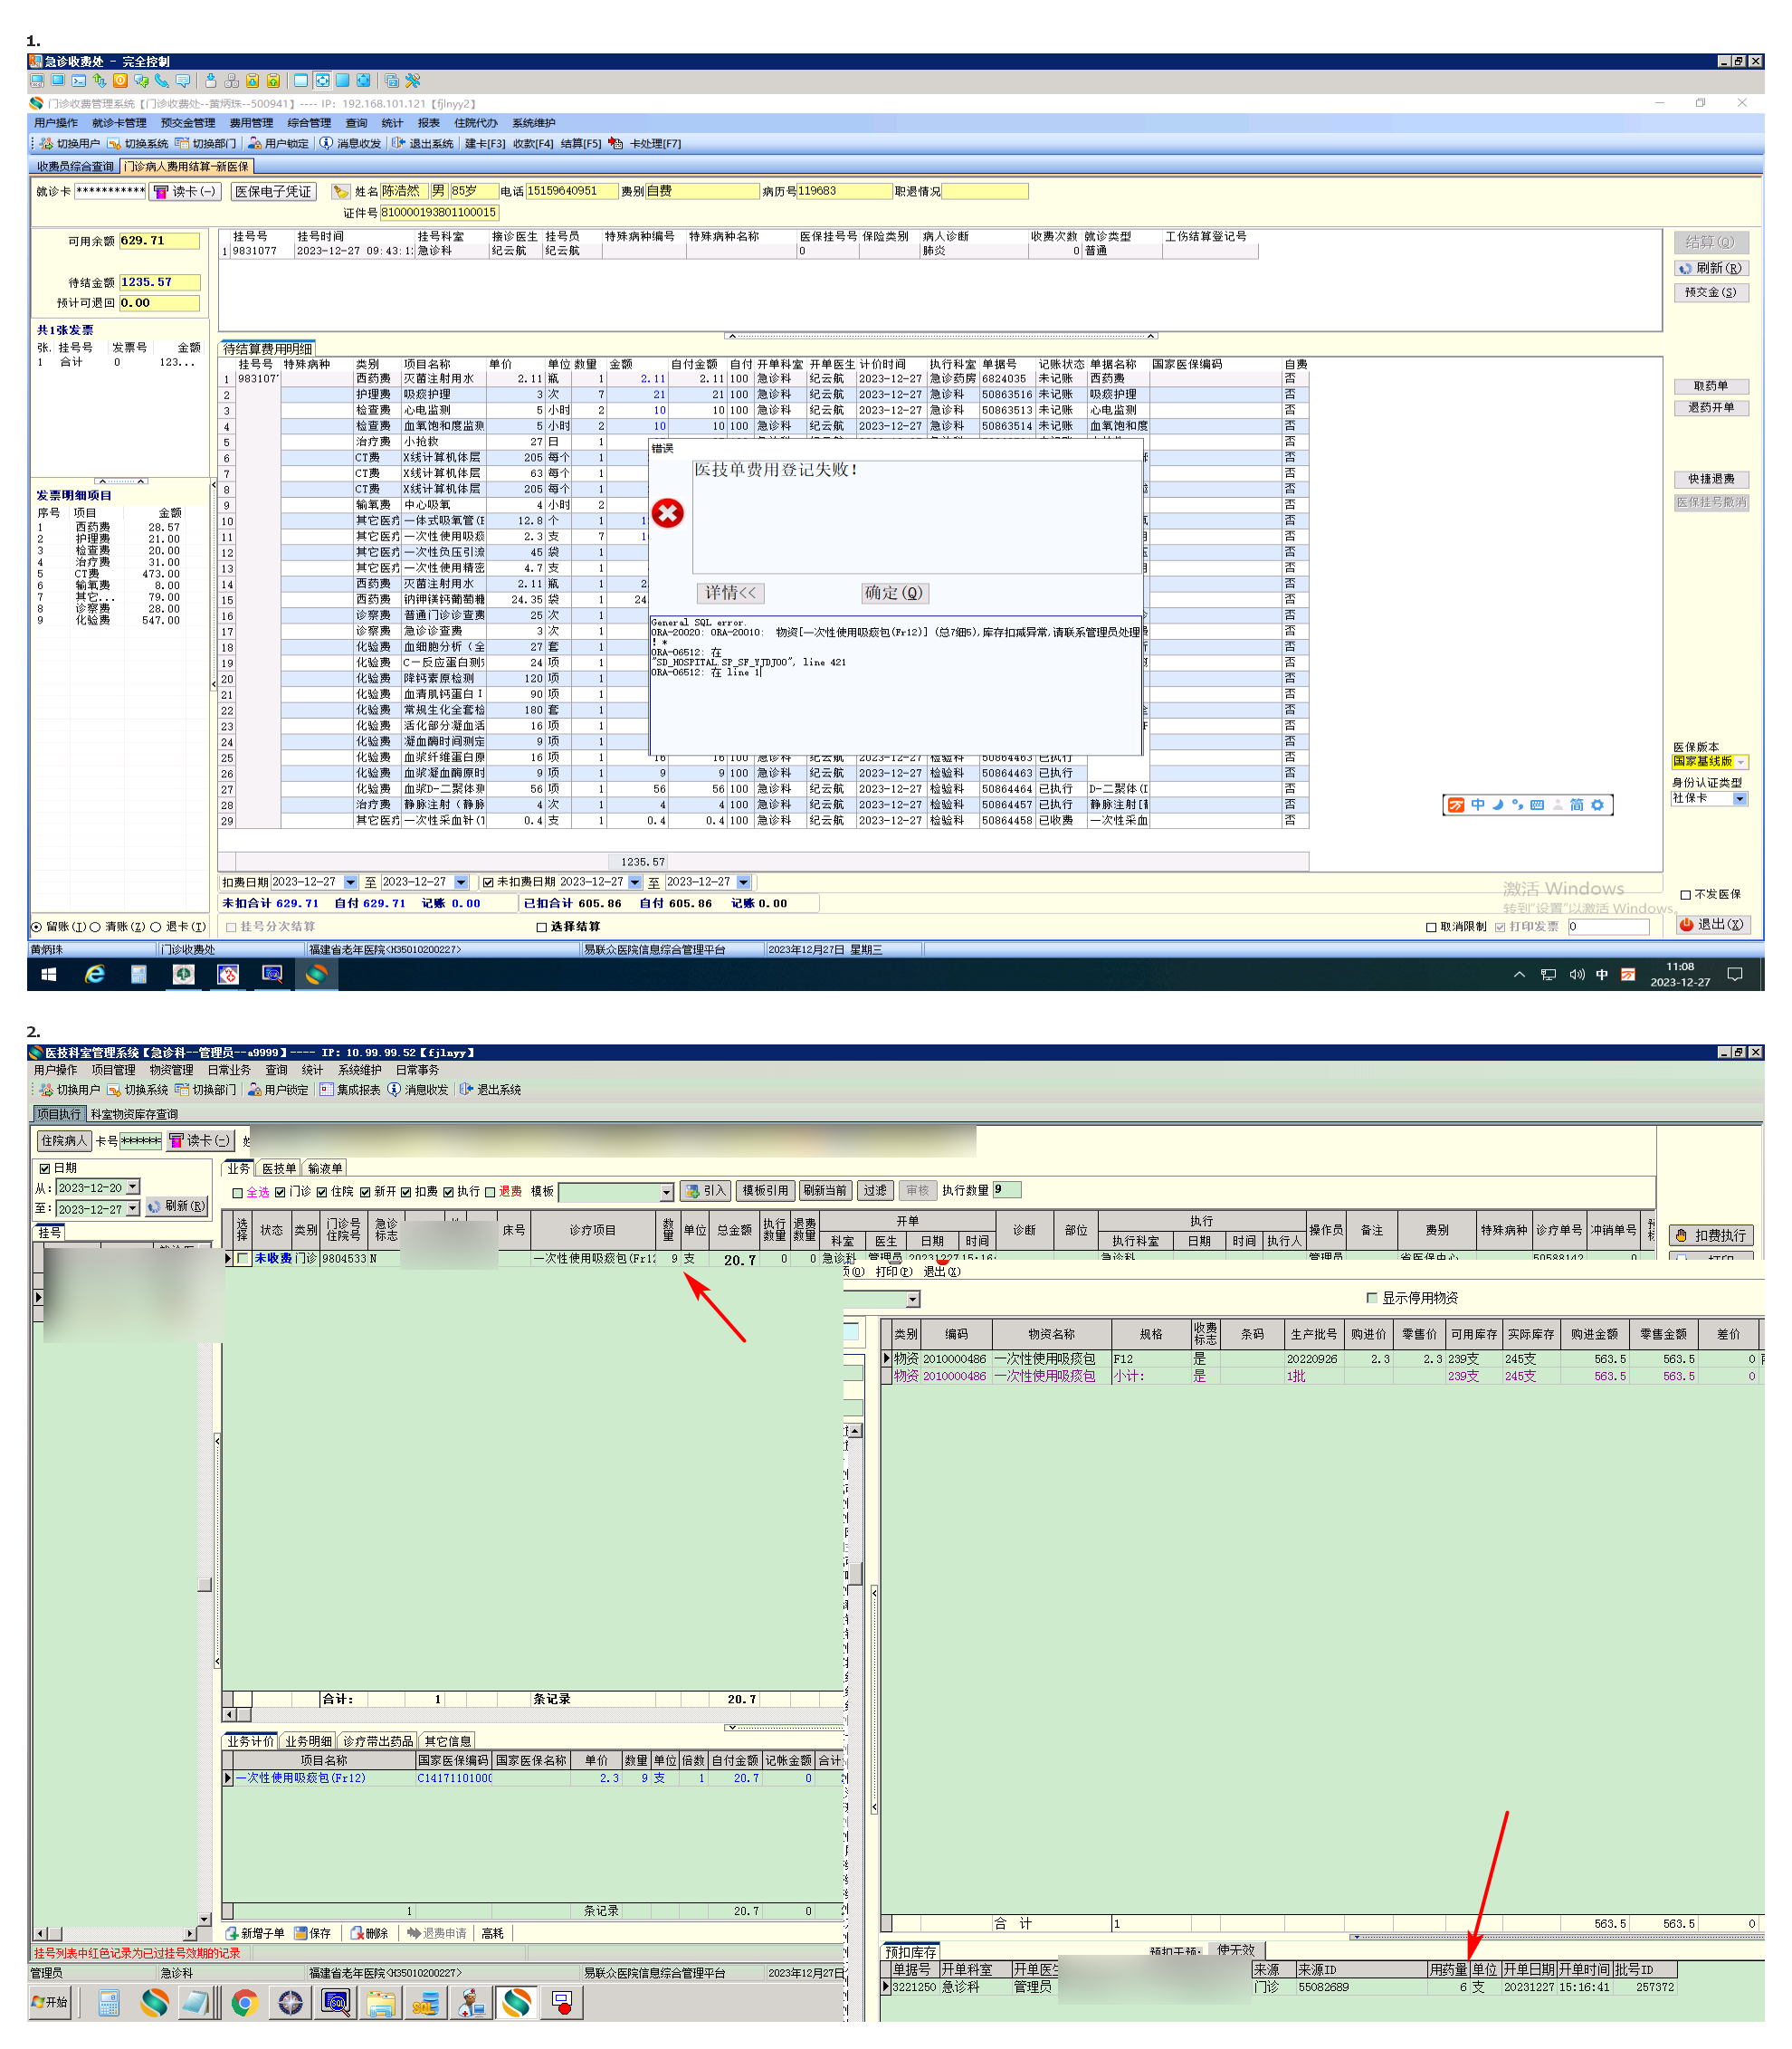Screen dimensions: 1792x2049
Task: Expand the 身份认证类型 社保卡 dropdown
Action: pyautogui.click(x=1740, y=799)
